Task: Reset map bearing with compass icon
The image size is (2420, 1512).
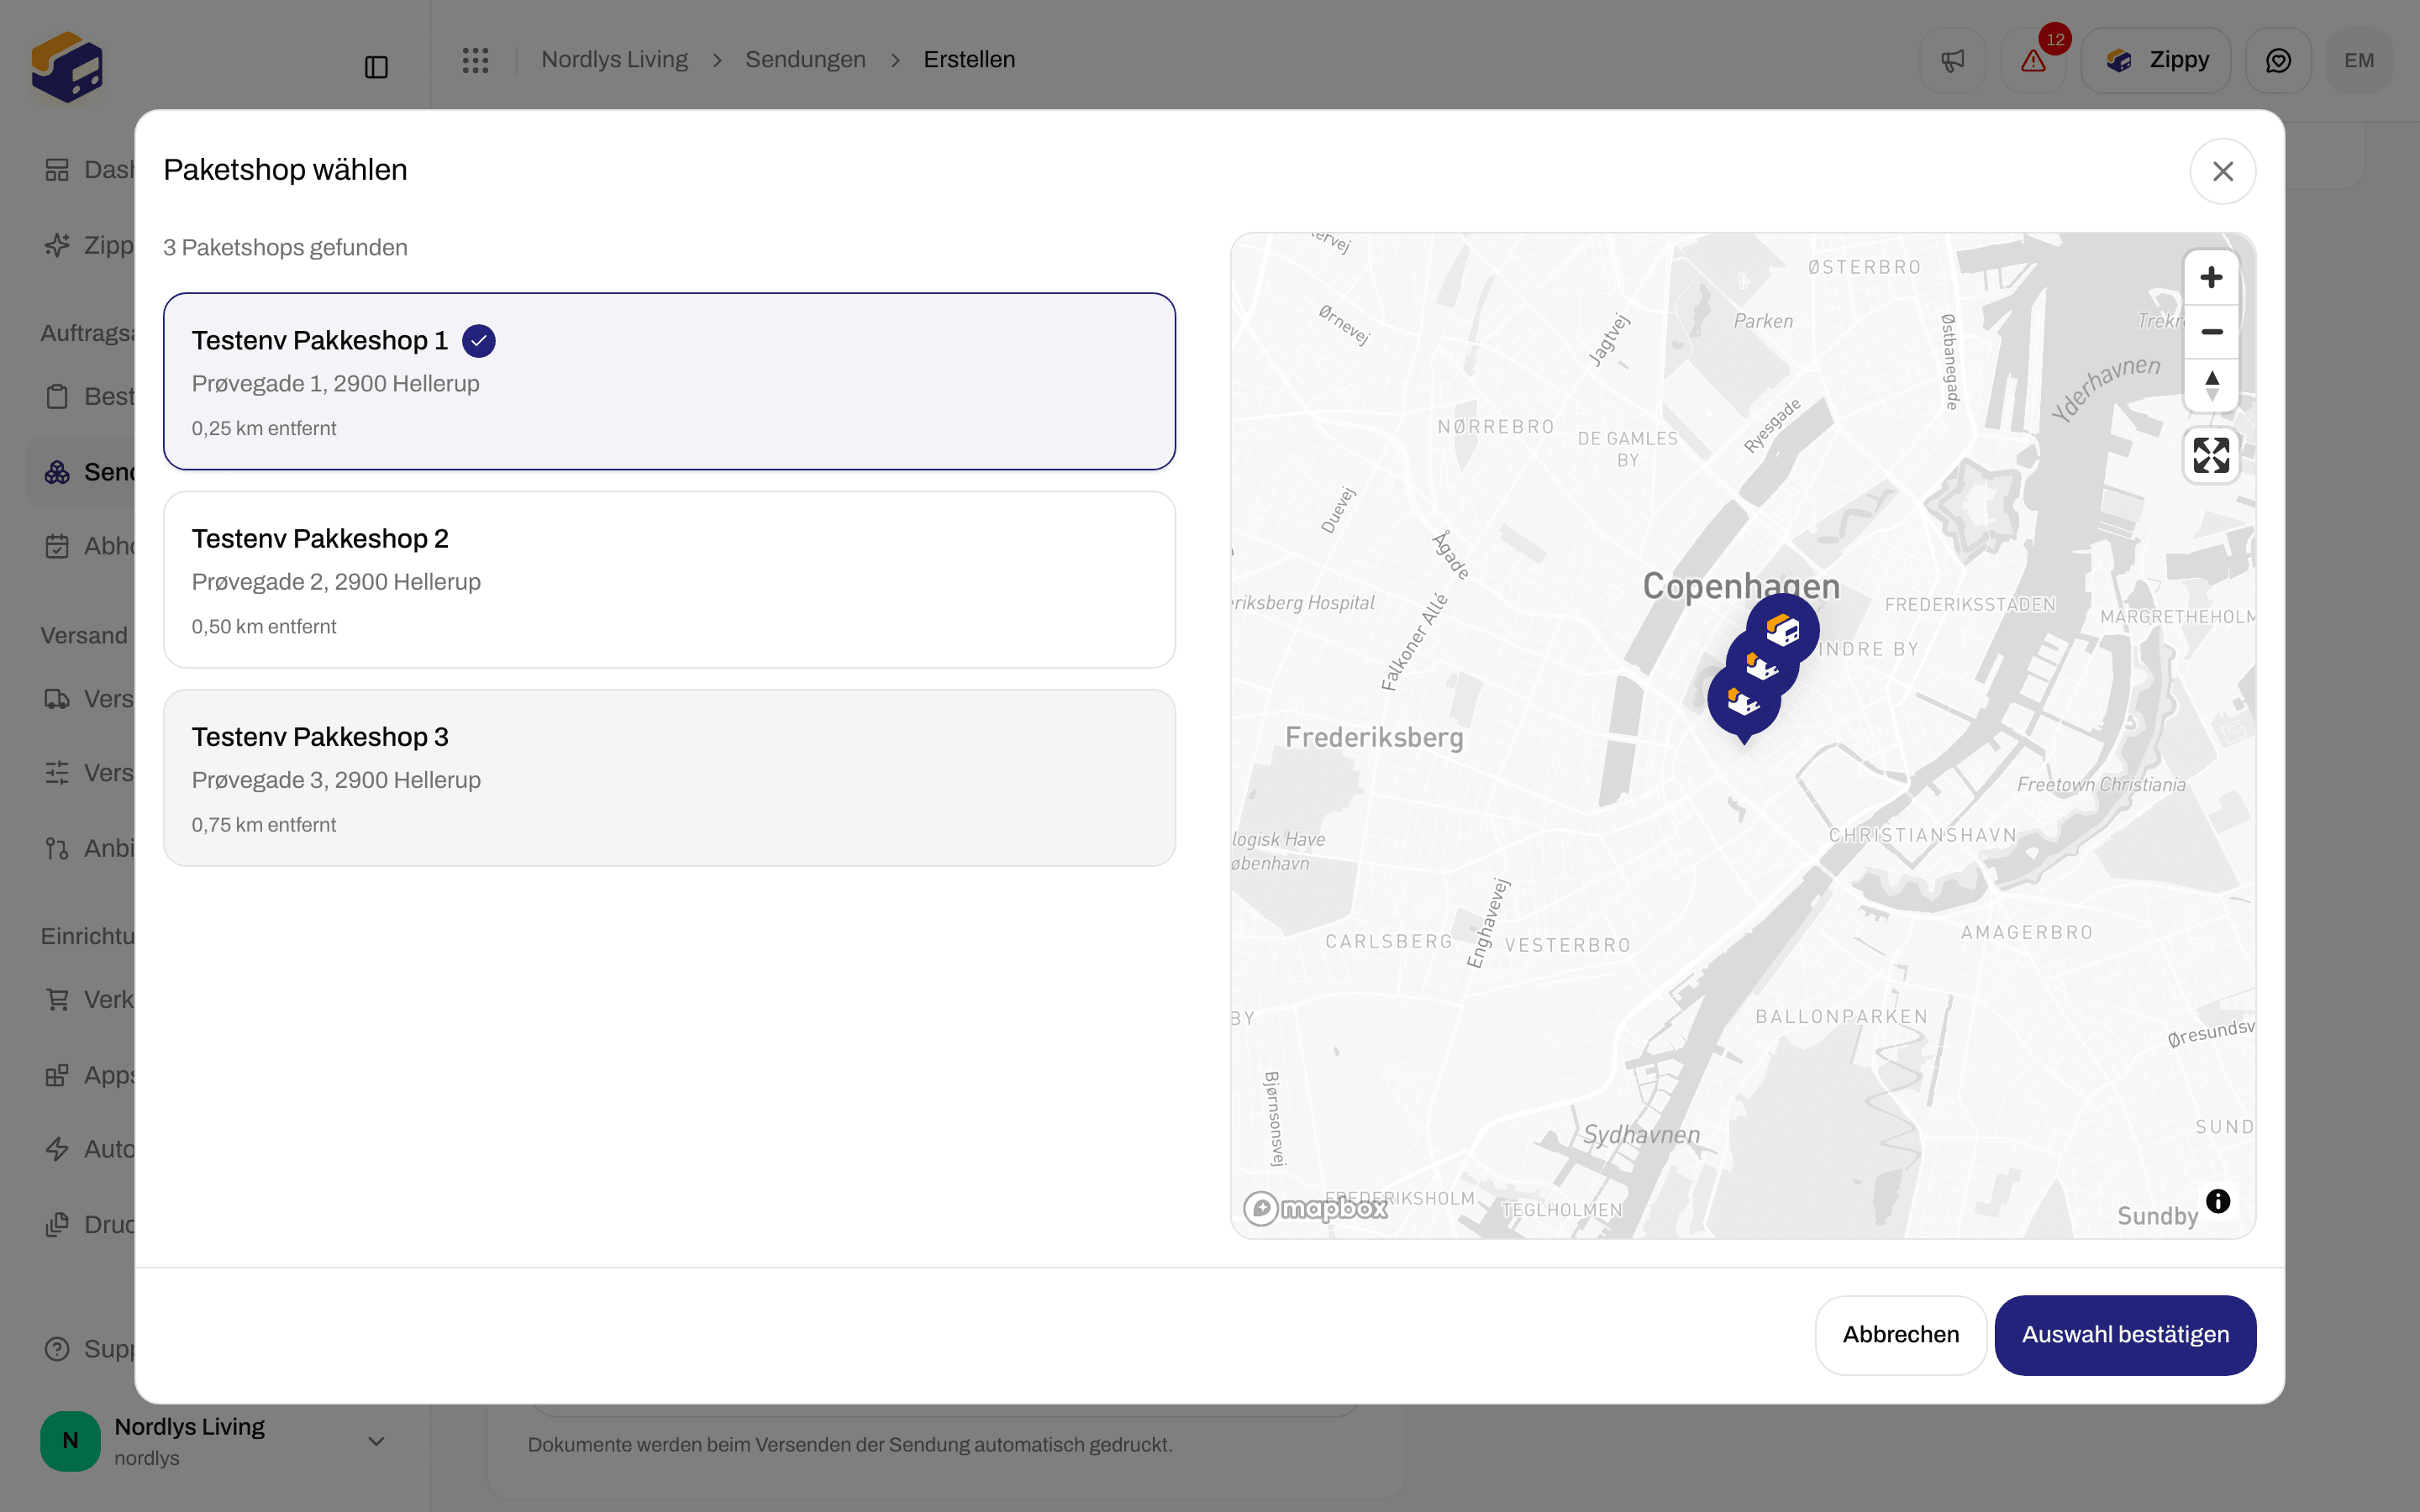Action: coord(2211,385)
